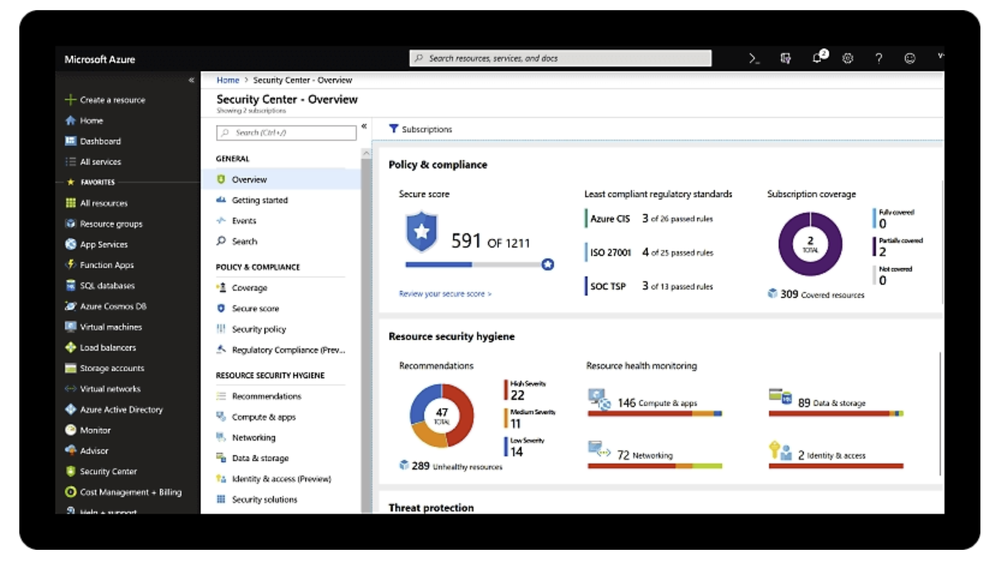The height and width of the screenshot is (577, 1000).
Task: Navigate Home via the breadcrumb
Action: 227,80
